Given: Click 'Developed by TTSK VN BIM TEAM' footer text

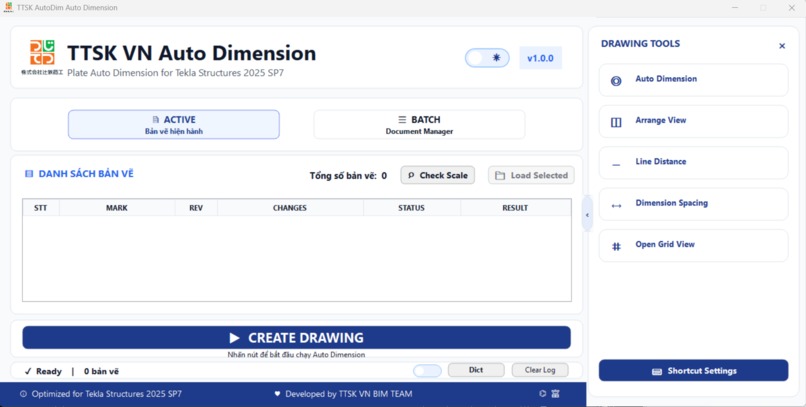Looking at the screenshot, I should 349,394.
